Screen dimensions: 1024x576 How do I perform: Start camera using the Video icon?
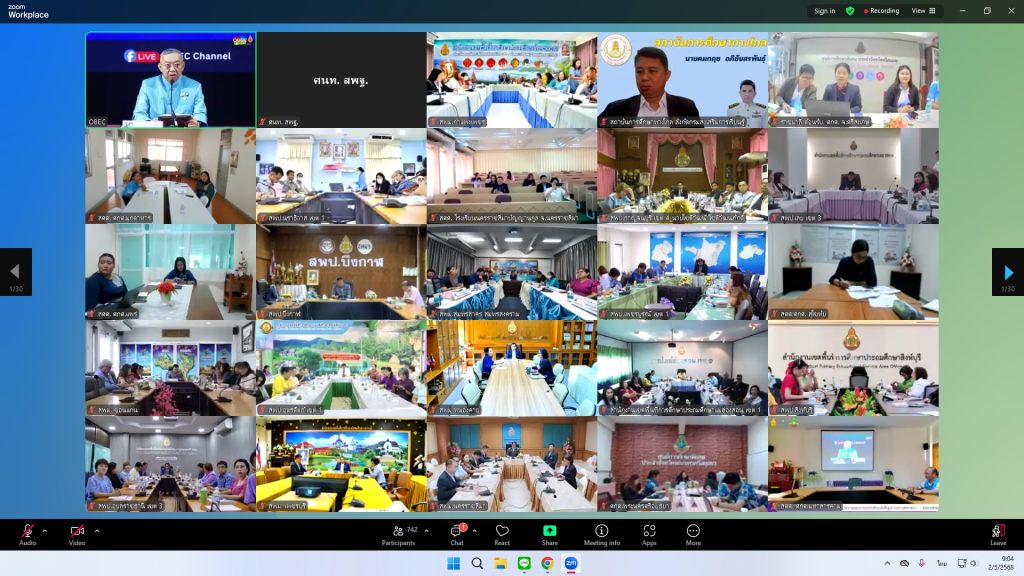click(77, 534)
